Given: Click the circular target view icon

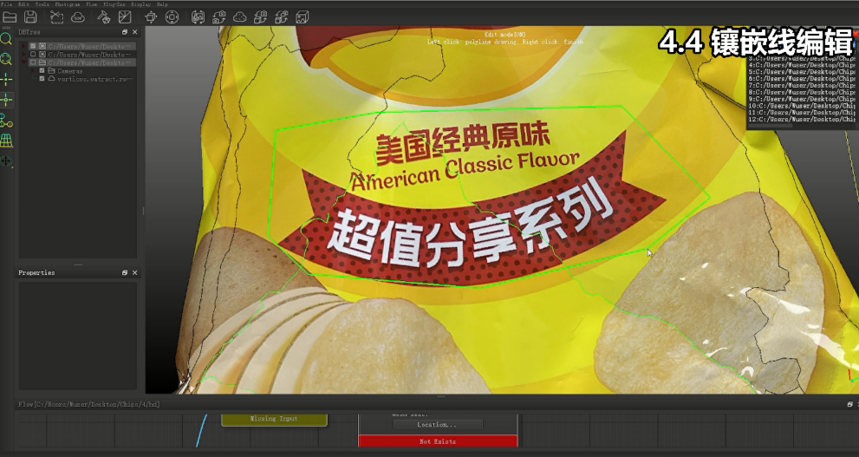Looking at the screenshot, I should pos(171,17).
